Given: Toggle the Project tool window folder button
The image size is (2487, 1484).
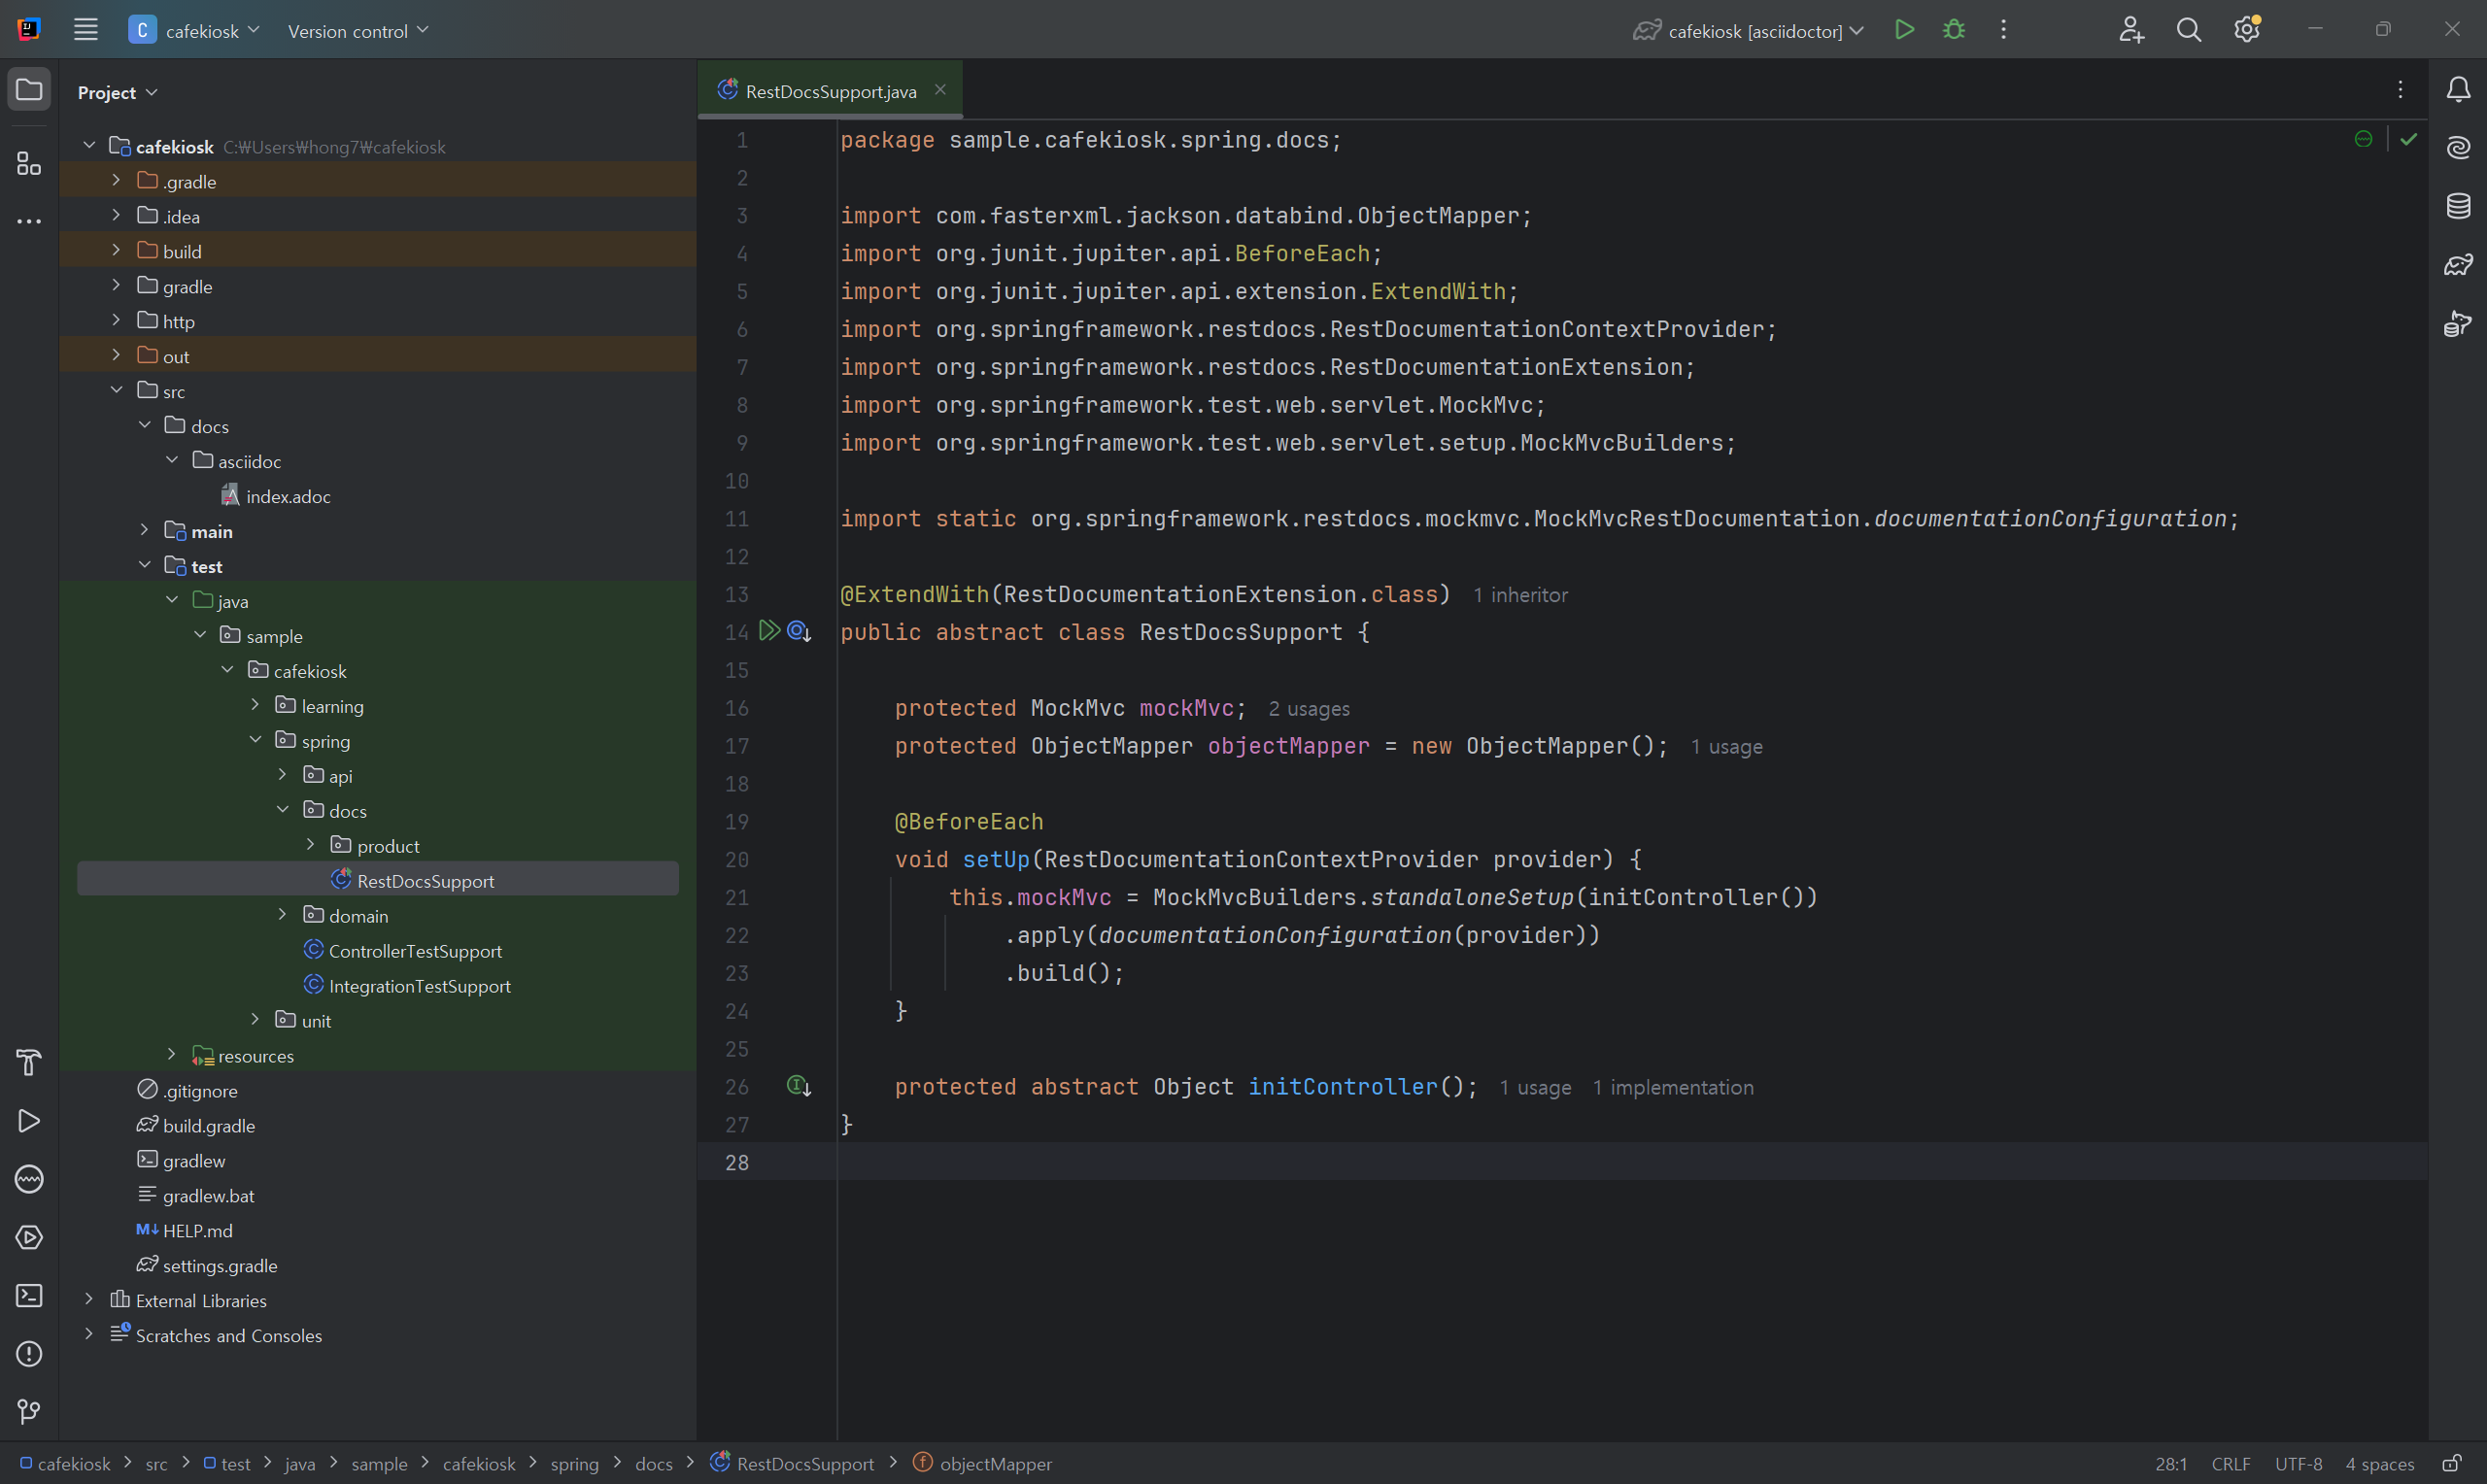Looking at the screenshot, I should pos(29,90).
